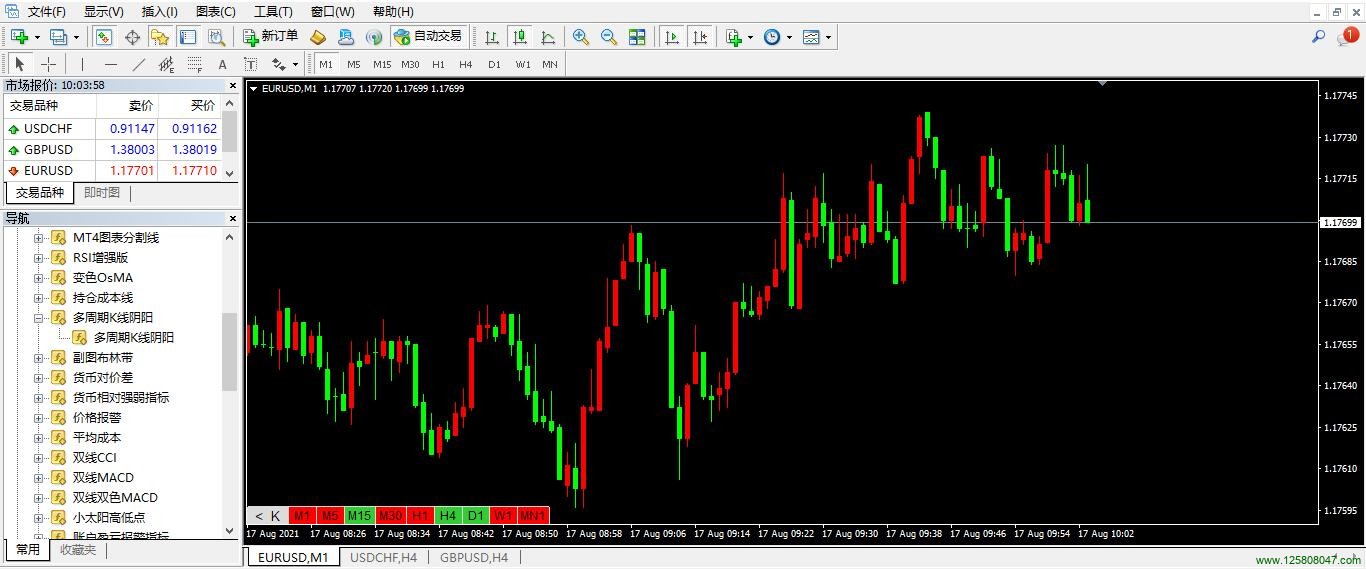Select H4 timeframe in toolbar
The image size is (1366, 569).
click(466, 64)
